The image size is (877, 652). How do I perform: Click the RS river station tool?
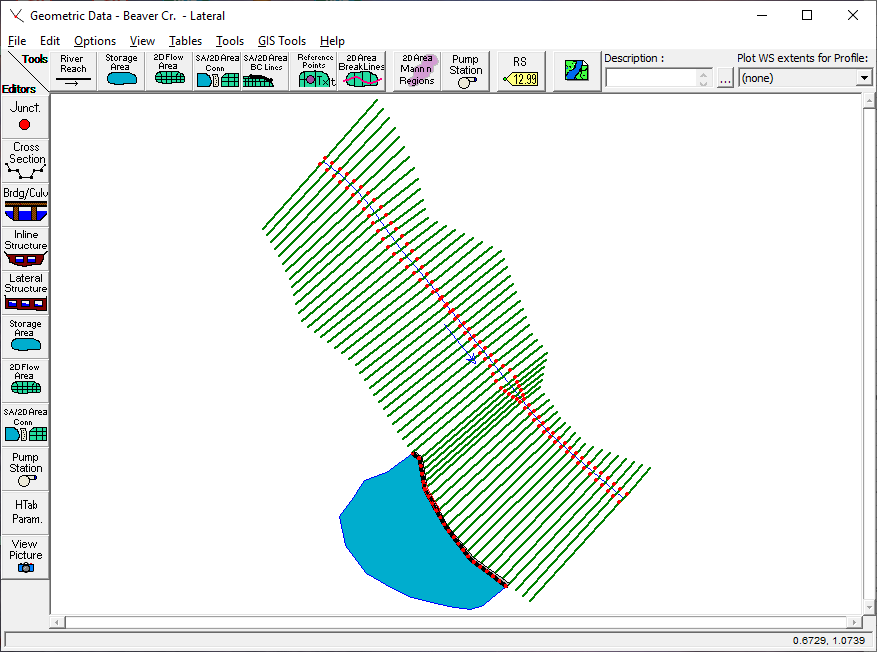click(x=521, y=71)
